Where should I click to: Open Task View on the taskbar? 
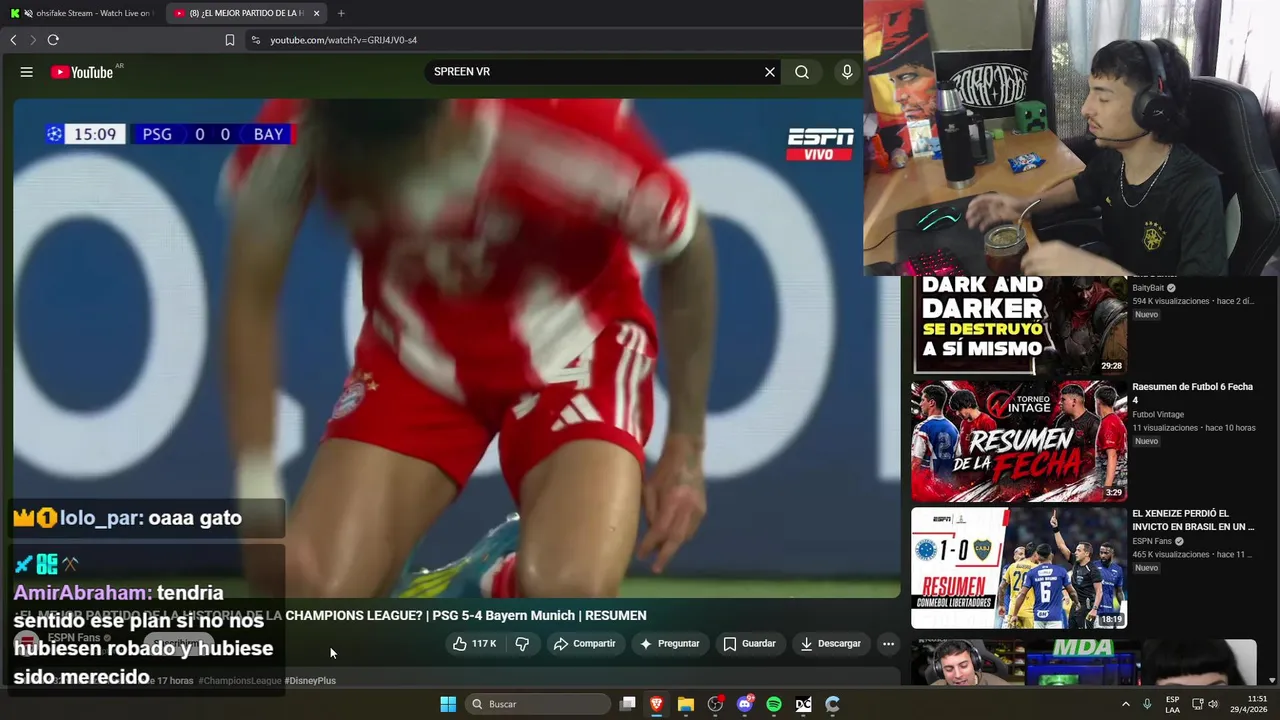628,704
